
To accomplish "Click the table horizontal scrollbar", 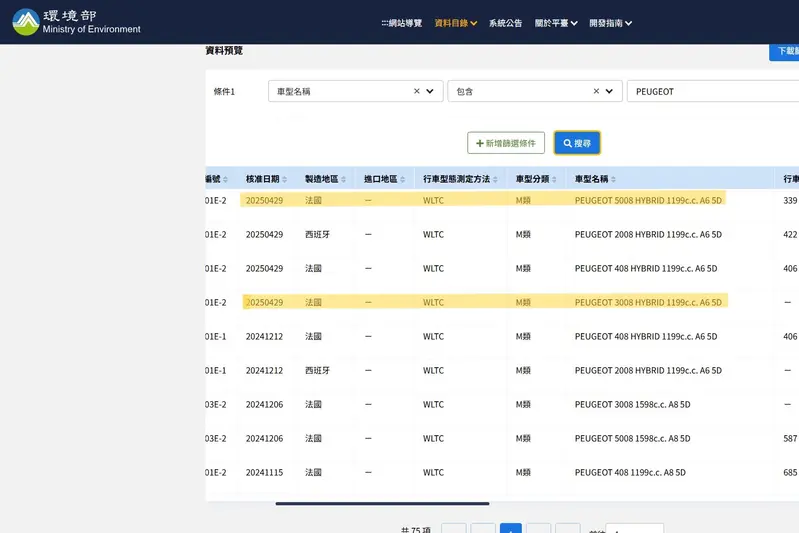I will (382, 503).
